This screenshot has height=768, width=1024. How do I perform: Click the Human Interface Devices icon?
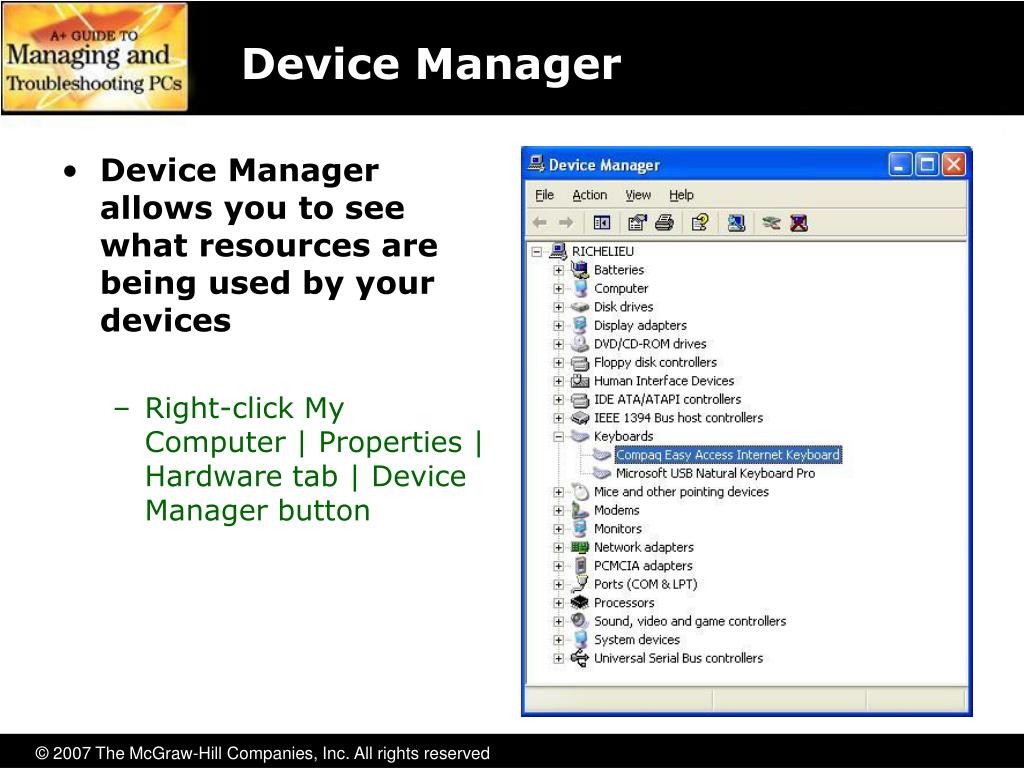tap(580, 381)
